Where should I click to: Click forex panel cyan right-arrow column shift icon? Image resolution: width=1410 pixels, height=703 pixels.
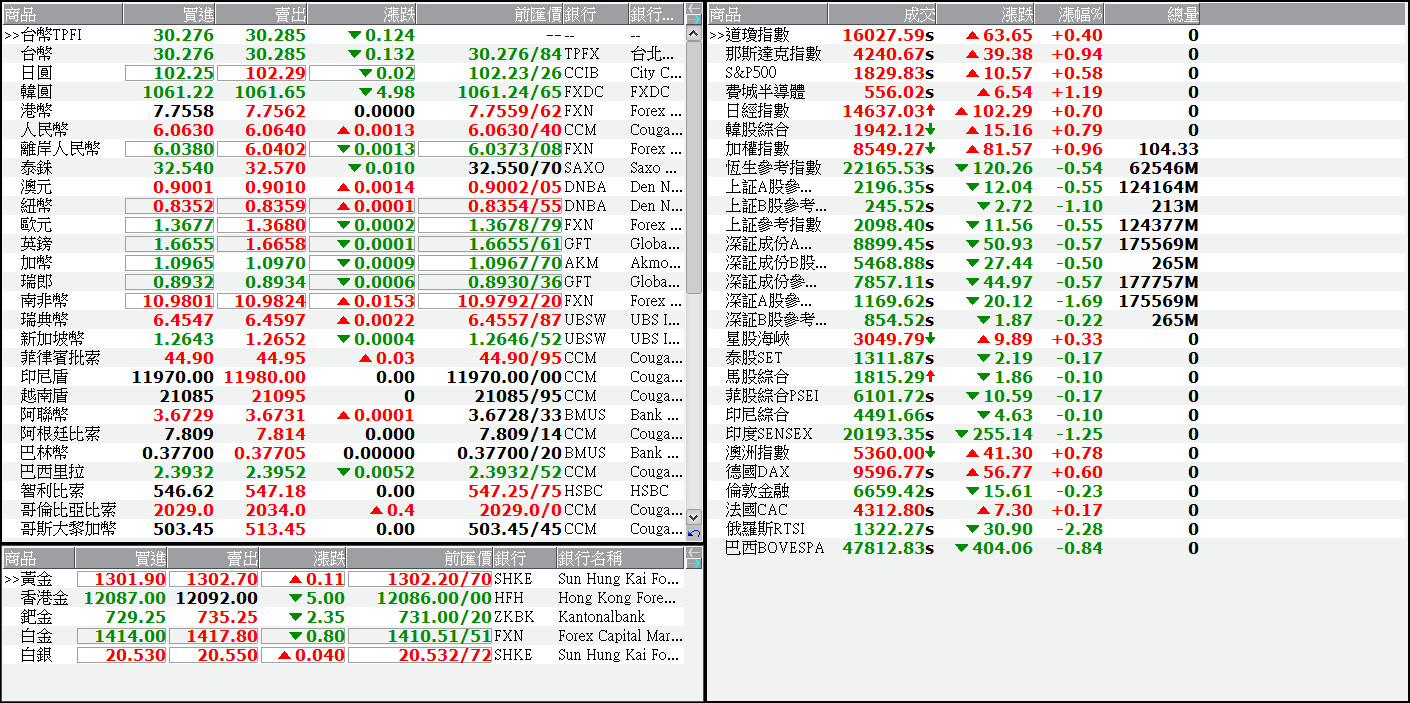(694, 19)
